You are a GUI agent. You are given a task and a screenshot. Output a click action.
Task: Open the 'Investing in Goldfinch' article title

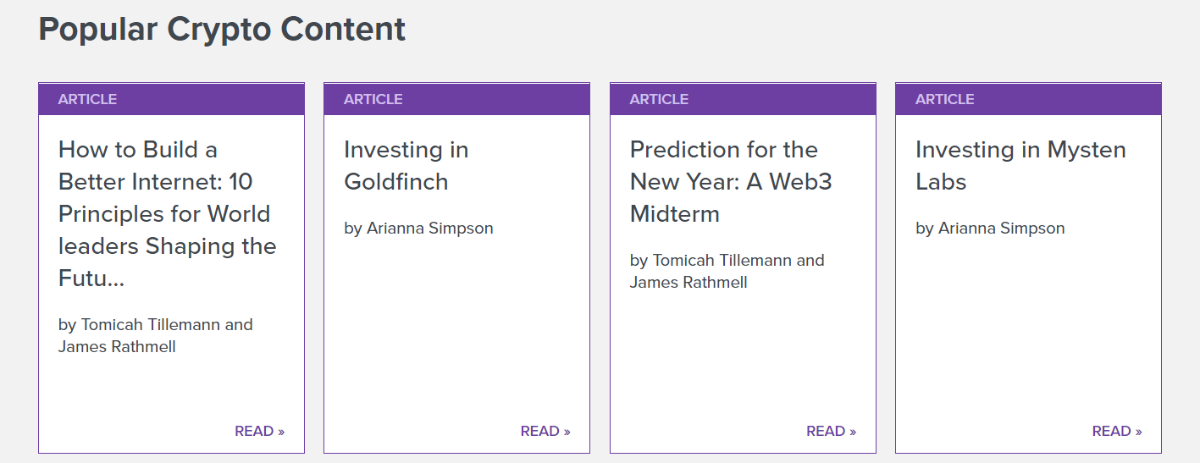(405, 165)
